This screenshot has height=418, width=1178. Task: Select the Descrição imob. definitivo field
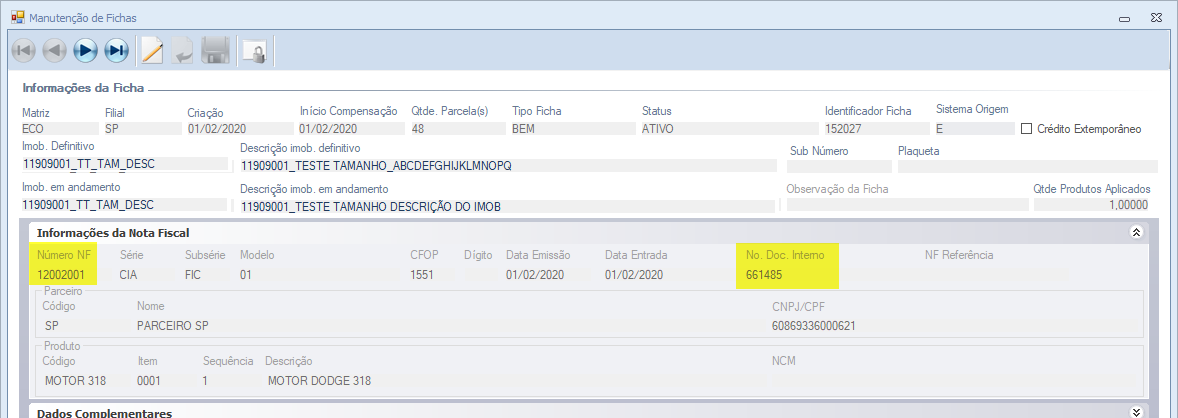pos(507,165)
